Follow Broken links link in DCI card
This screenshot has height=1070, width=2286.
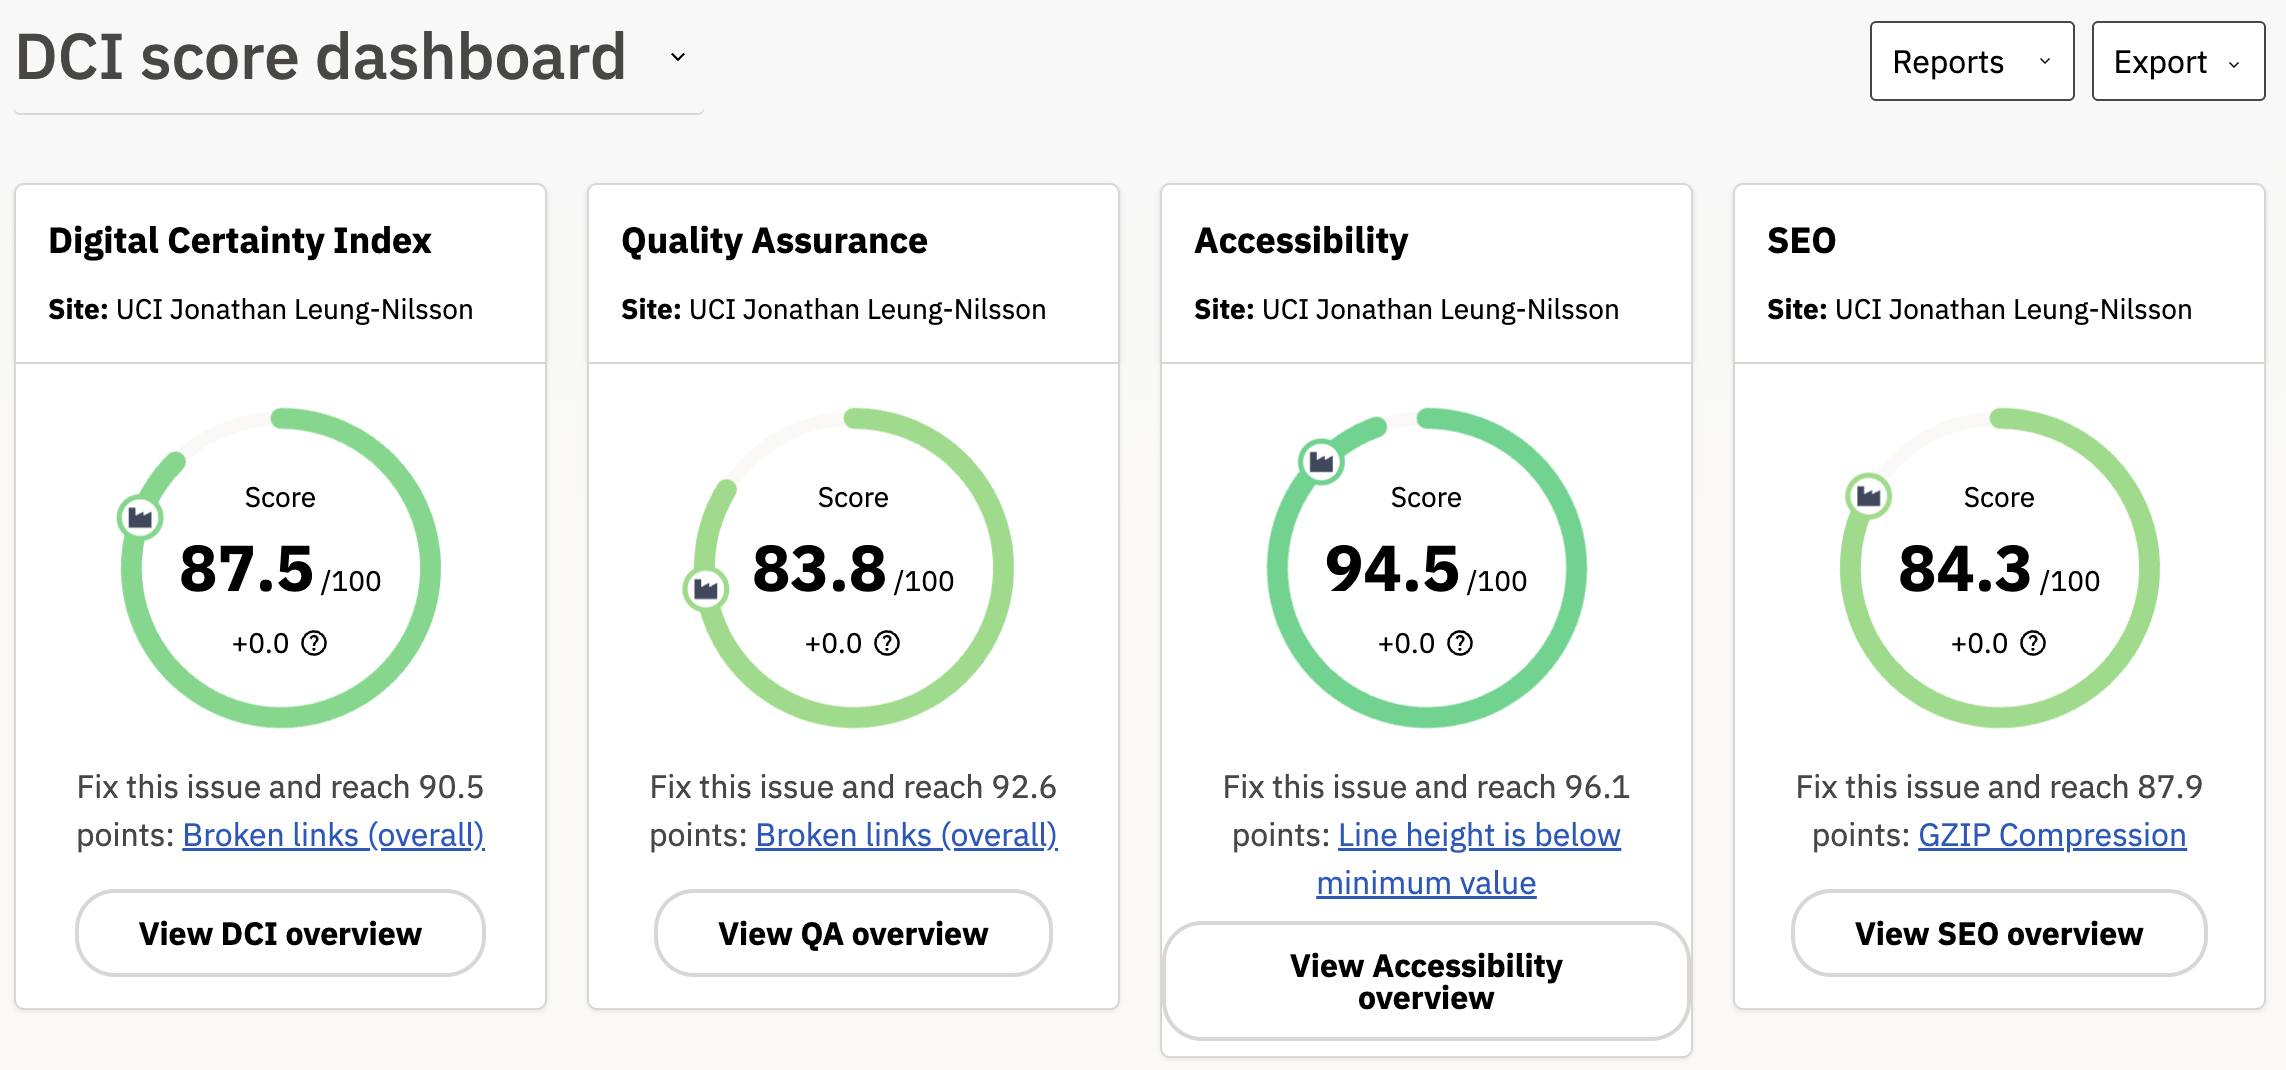tap(333, 835)
